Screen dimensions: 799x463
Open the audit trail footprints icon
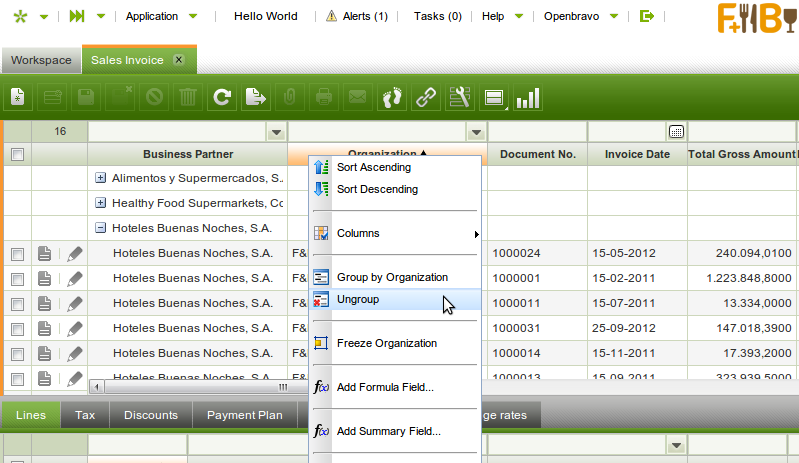[x=392, y=97]
